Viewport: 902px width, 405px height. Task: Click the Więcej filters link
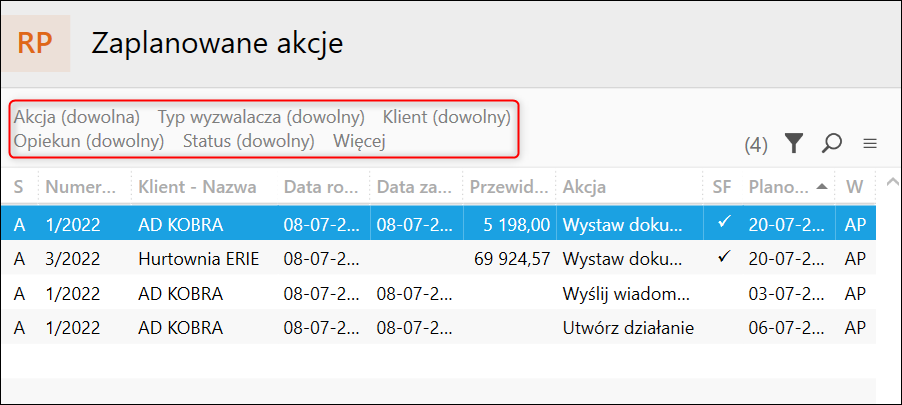360,141
